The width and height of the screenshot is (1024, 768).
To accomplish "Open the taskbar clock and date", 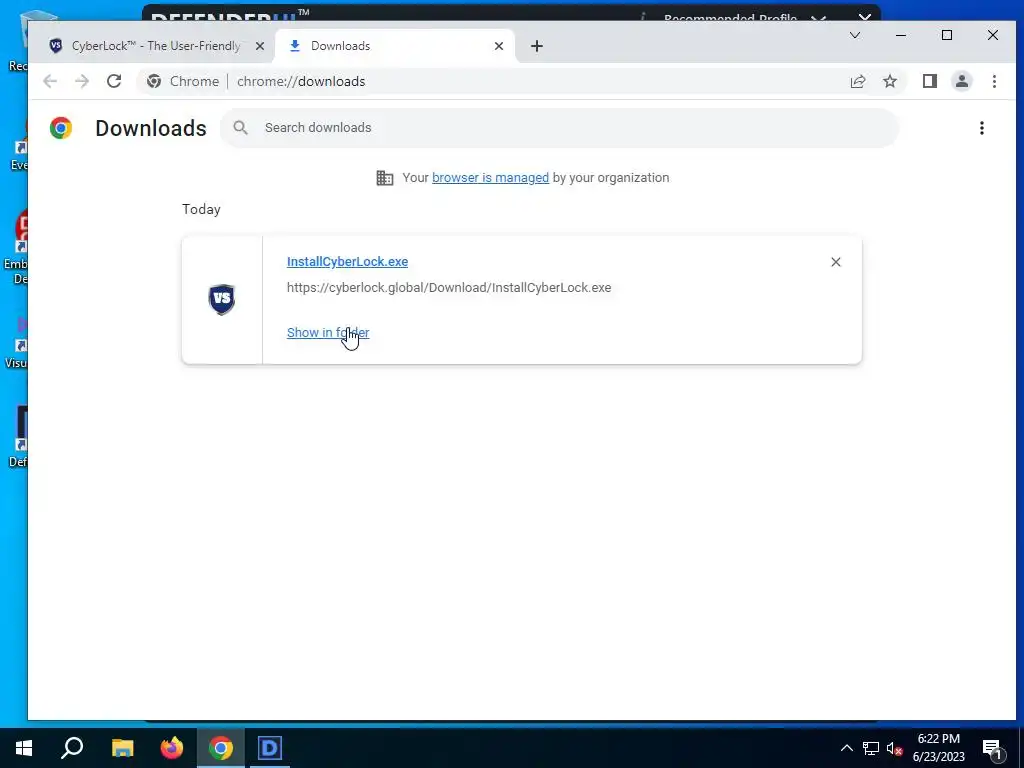I will [938, 748].
